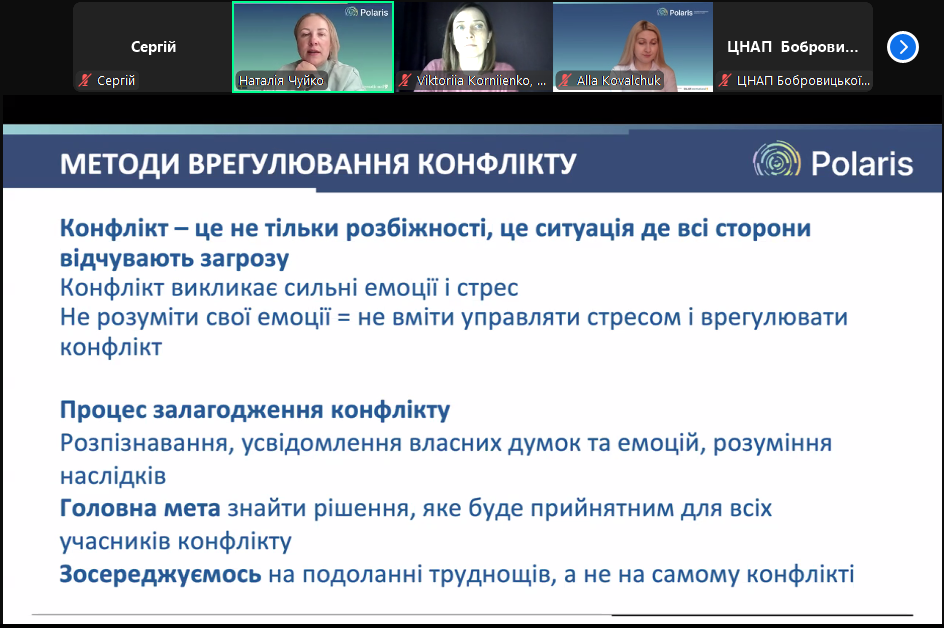Select Alla Kovalchuk's muted microphone icon
944x628 pixels.
[x=565, y=80]
